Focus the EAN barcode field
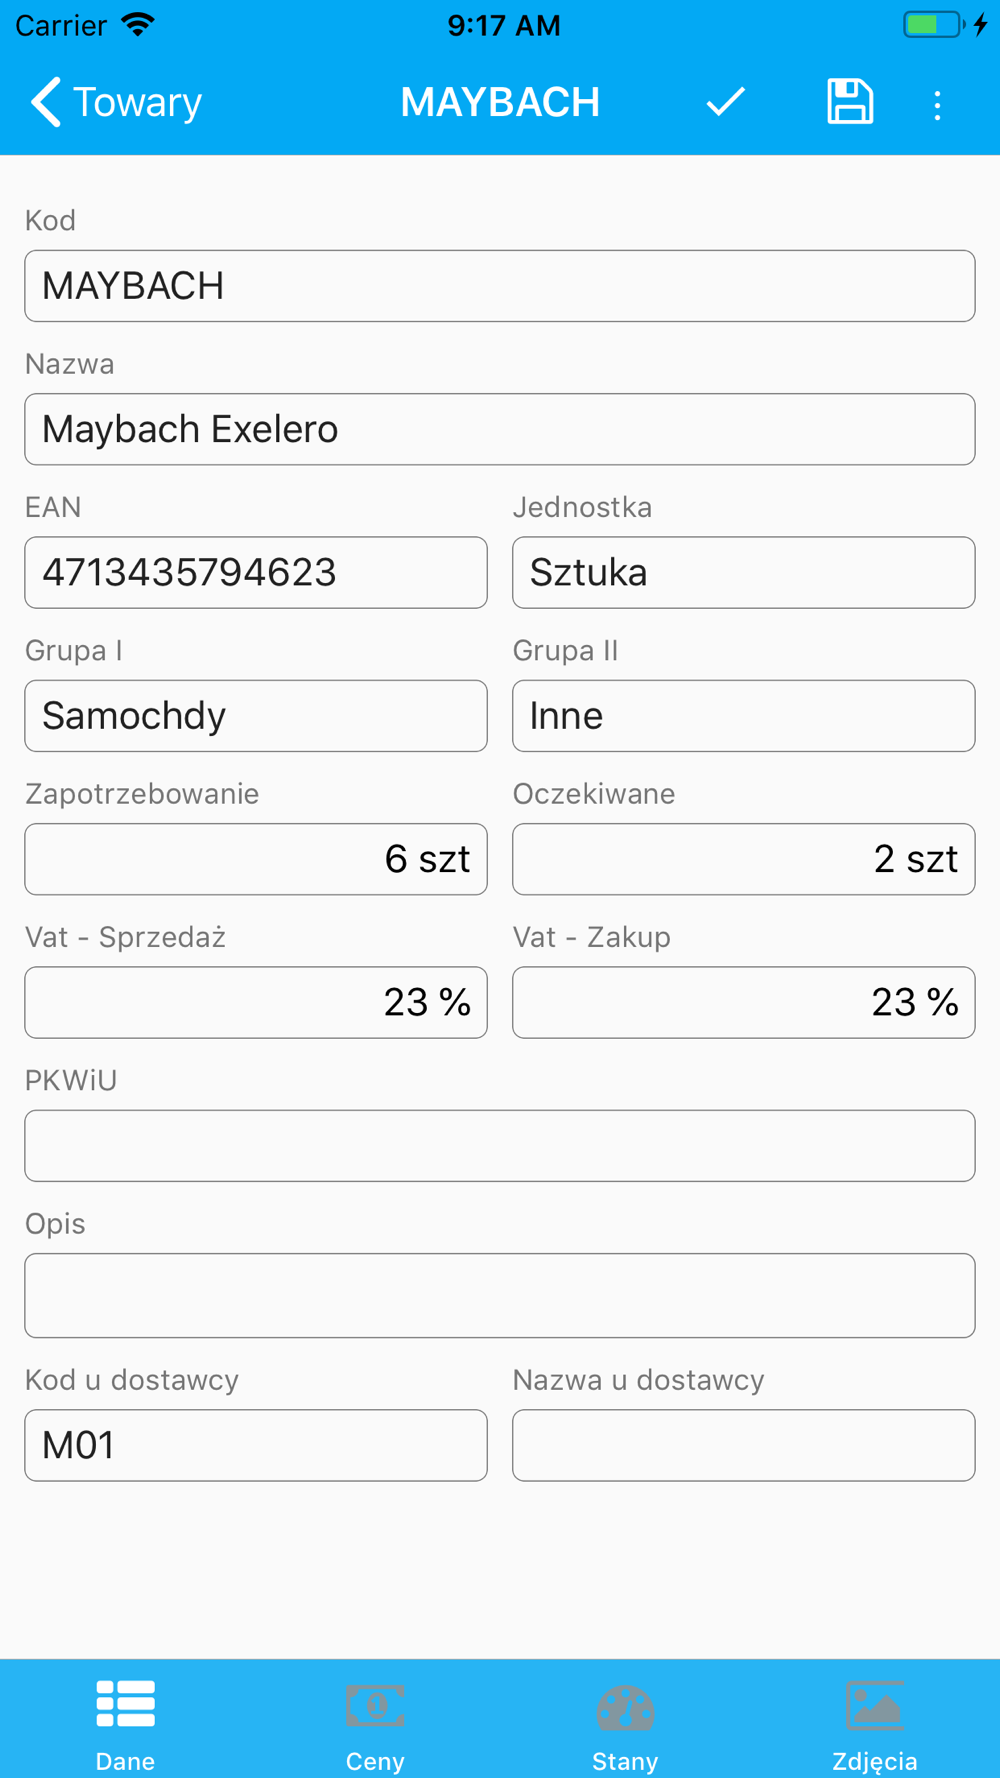Viewport: 1000px width, 1778px height. point(256,573)
